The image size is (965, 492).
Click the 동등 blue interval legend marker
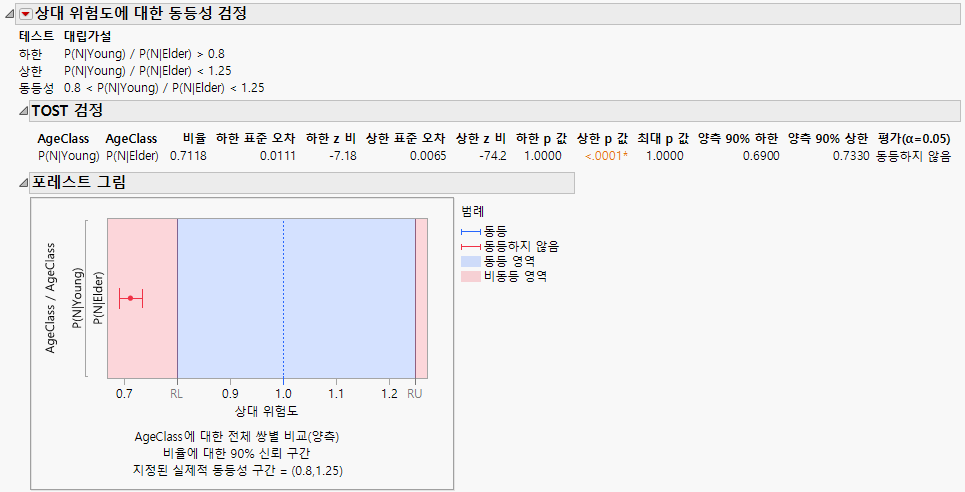tap(471, 232)
